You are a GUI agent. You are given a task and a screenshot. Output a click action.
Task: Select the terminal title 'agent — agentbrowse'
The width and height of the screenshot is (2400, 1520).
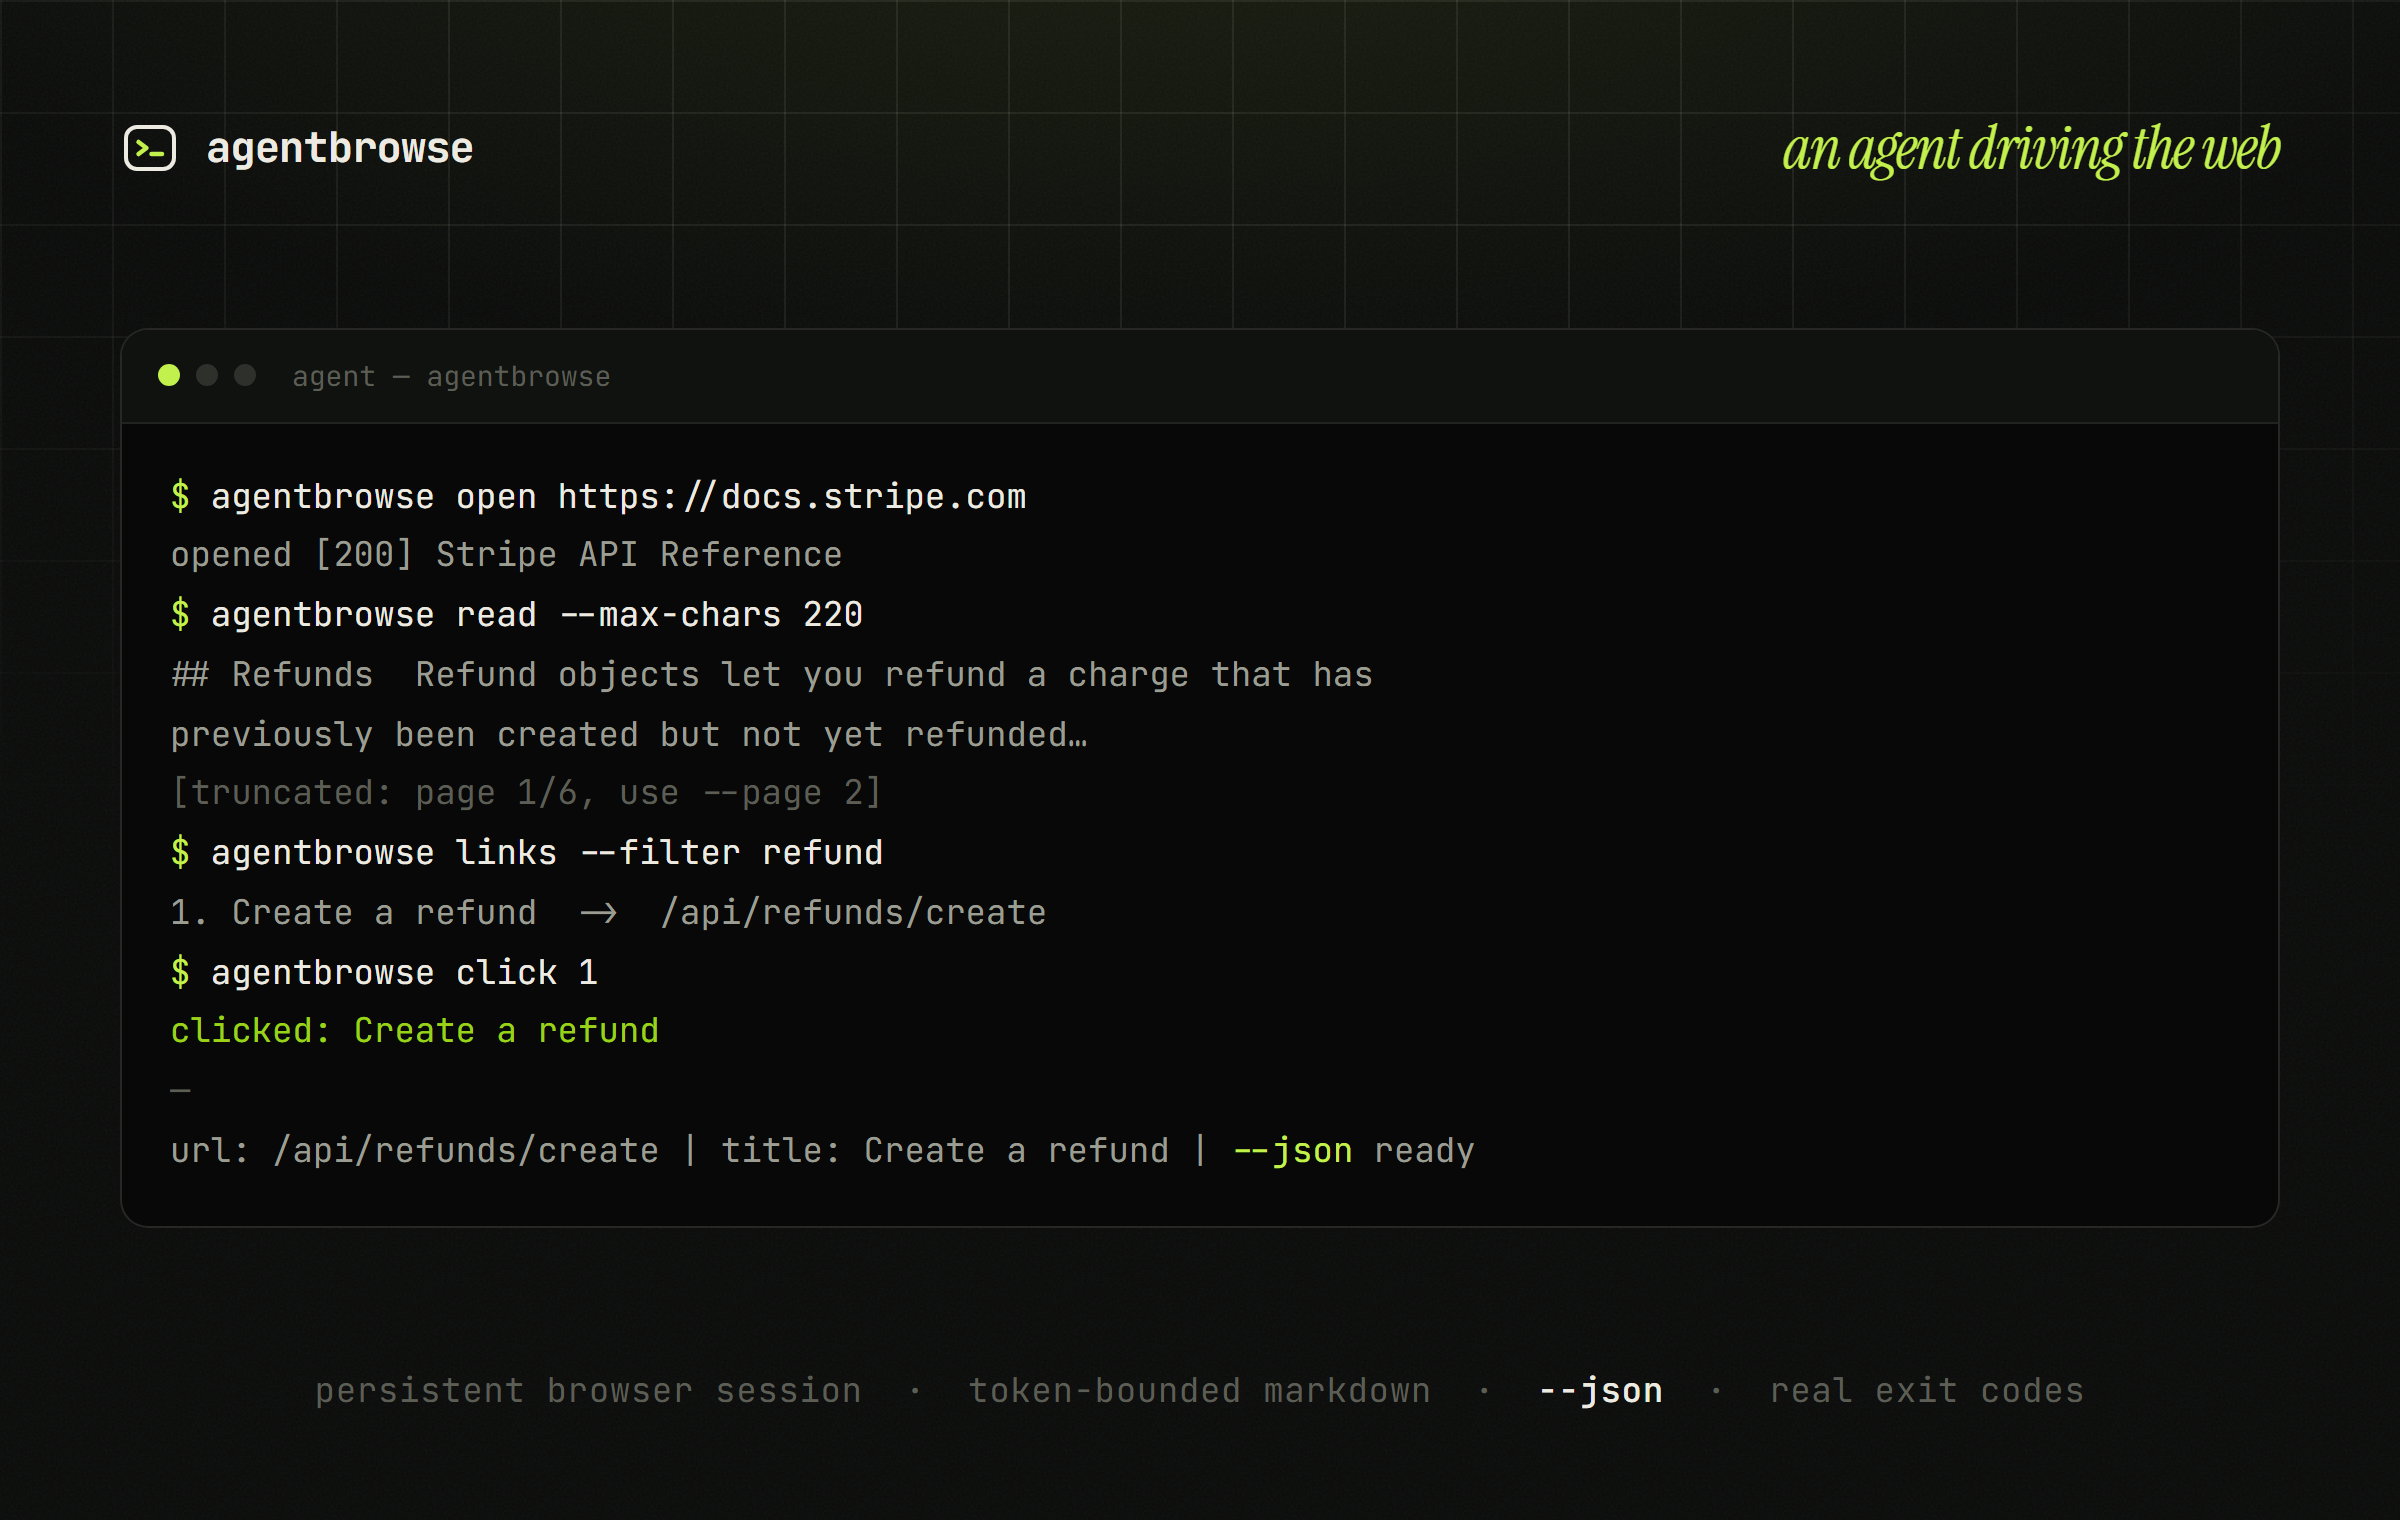[451, 377]
